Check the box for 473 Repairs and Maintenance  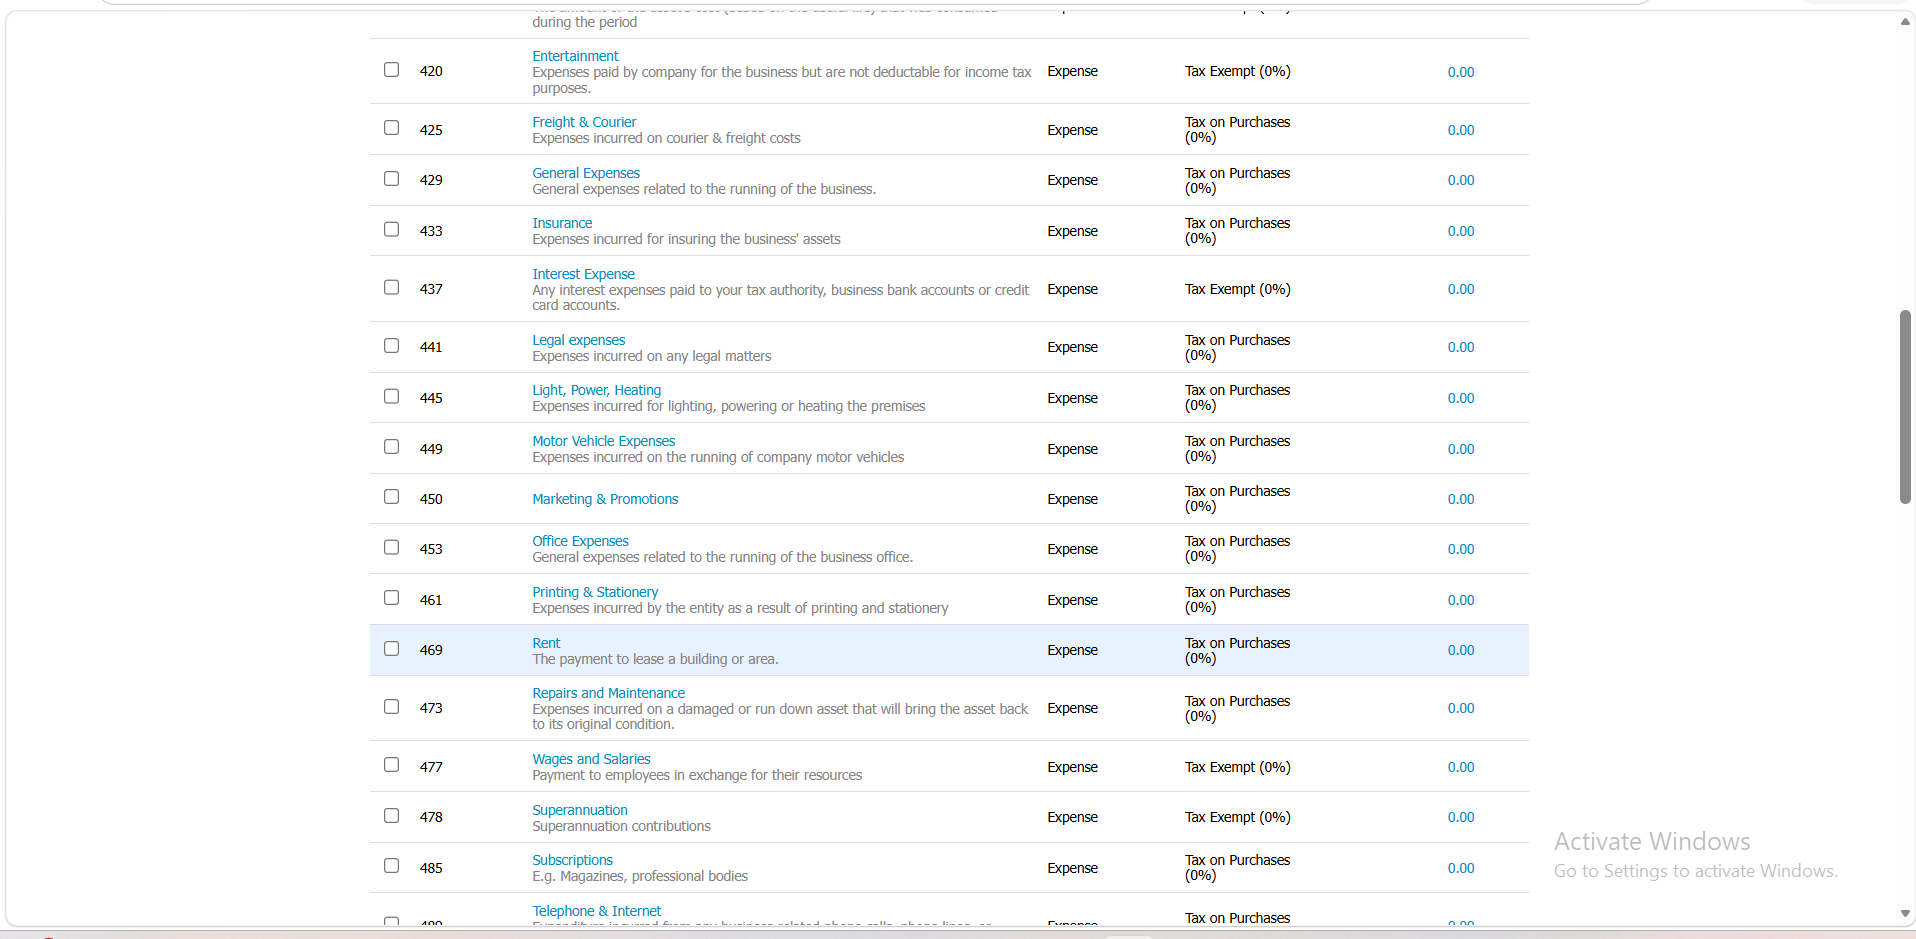[391, 707]
